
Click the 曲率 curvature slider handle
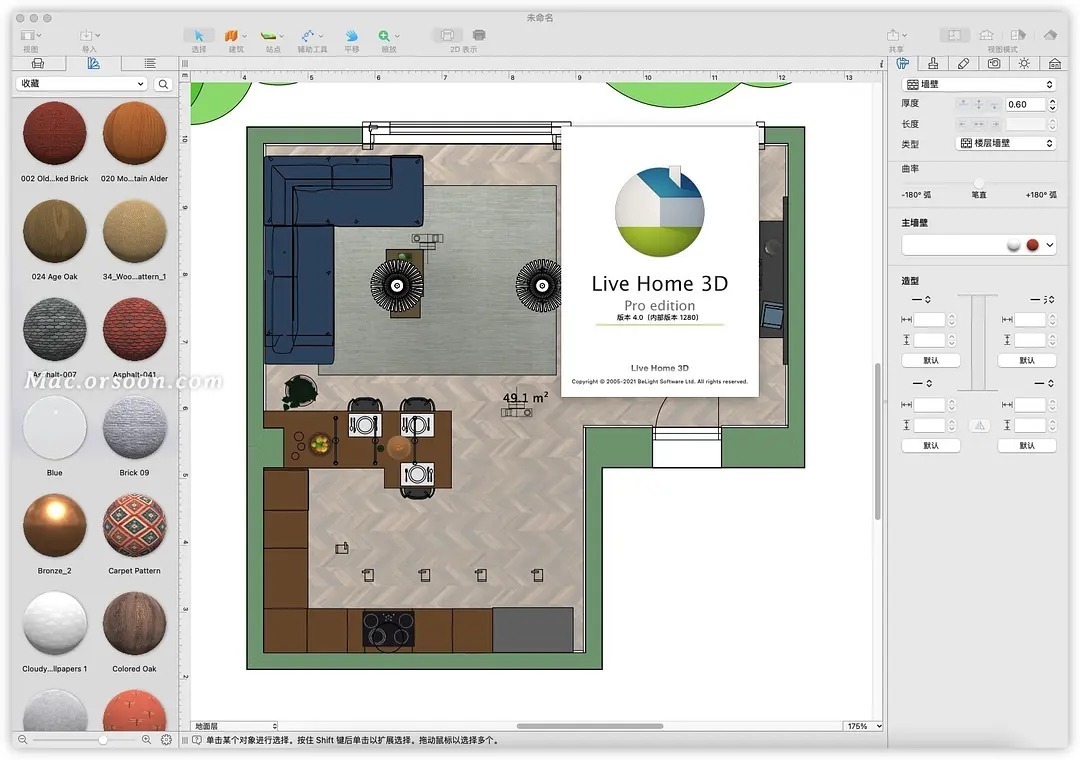[x=979, y=182]
